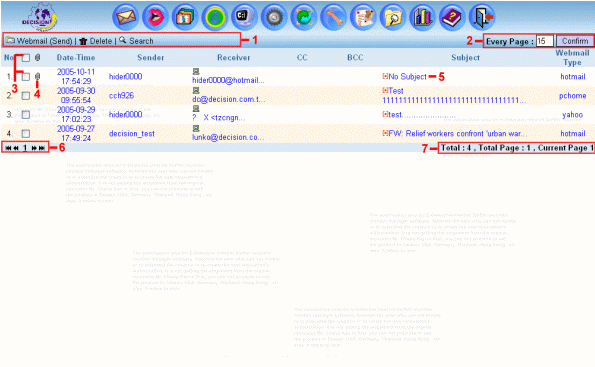
Task: Click date 2005-09-29 17:02:23
Action: pos(76,114)
